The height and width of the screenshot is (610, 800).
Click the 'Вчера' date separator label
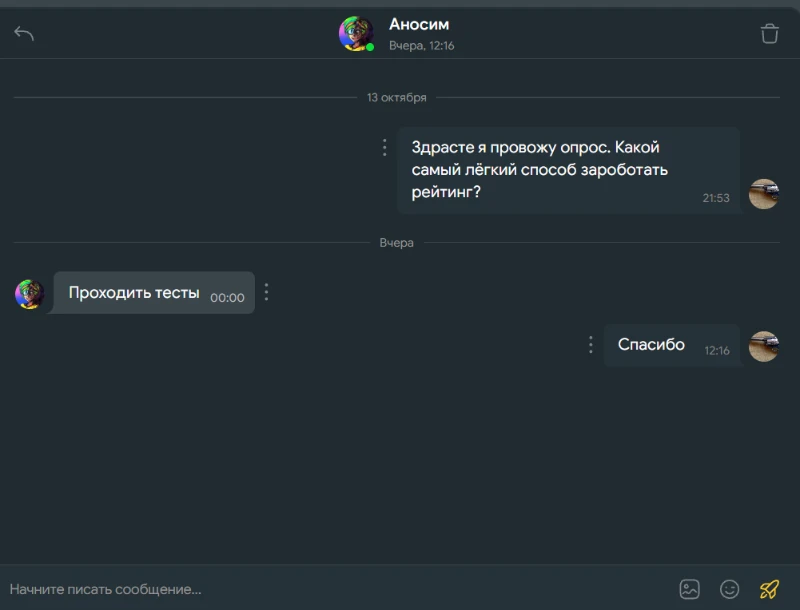396,243
